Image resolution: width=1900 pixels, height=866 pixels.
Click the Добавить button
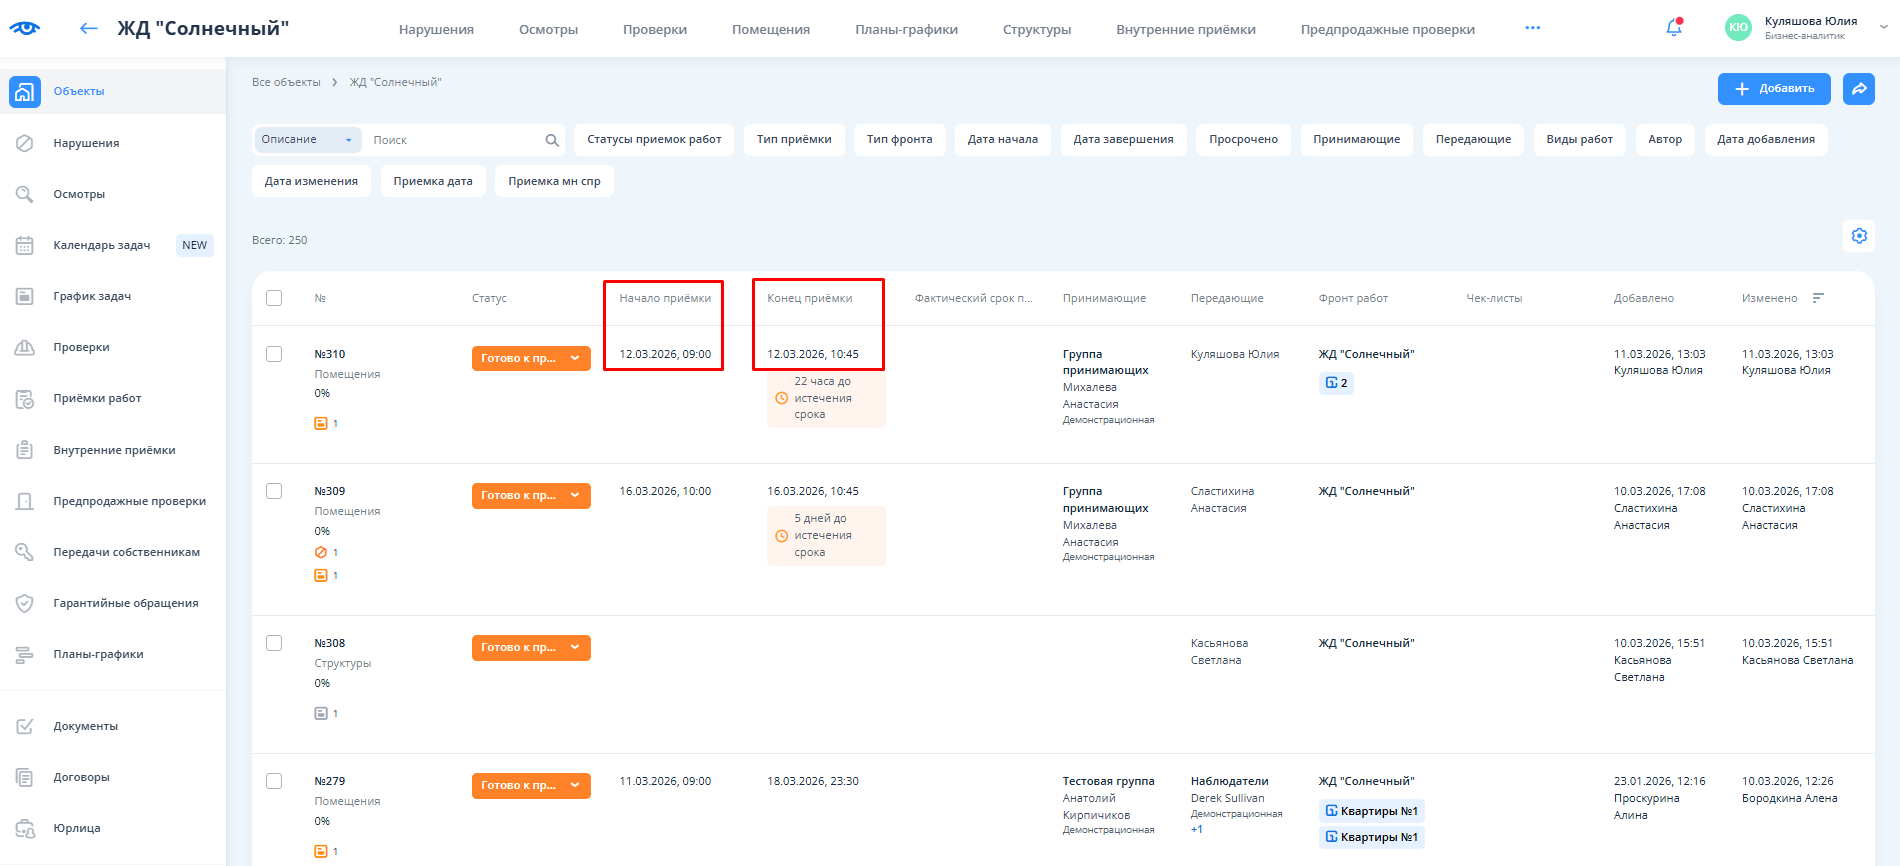click(1774, 89)
